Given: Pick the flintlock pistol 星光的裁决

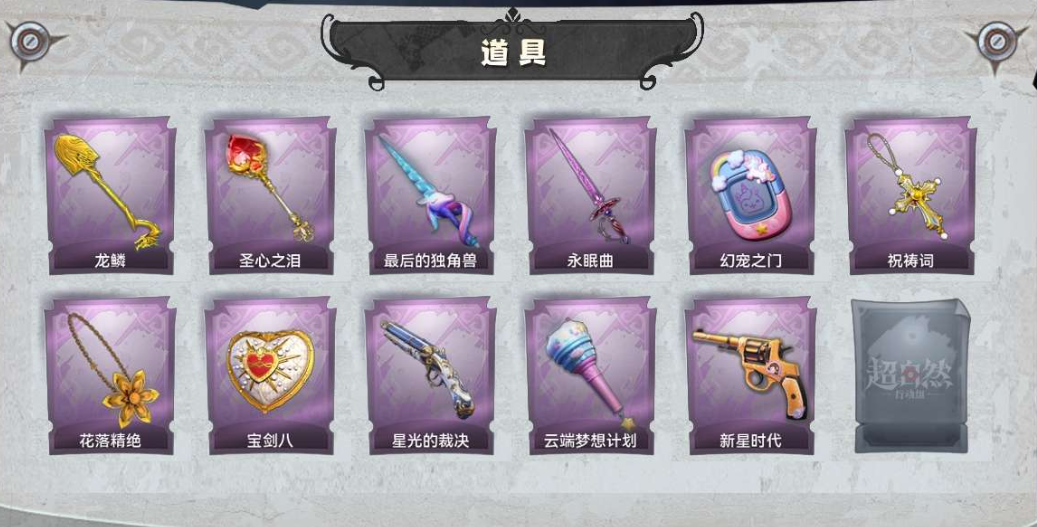Looking at the screenshot, I should click(x=431, y=376).
